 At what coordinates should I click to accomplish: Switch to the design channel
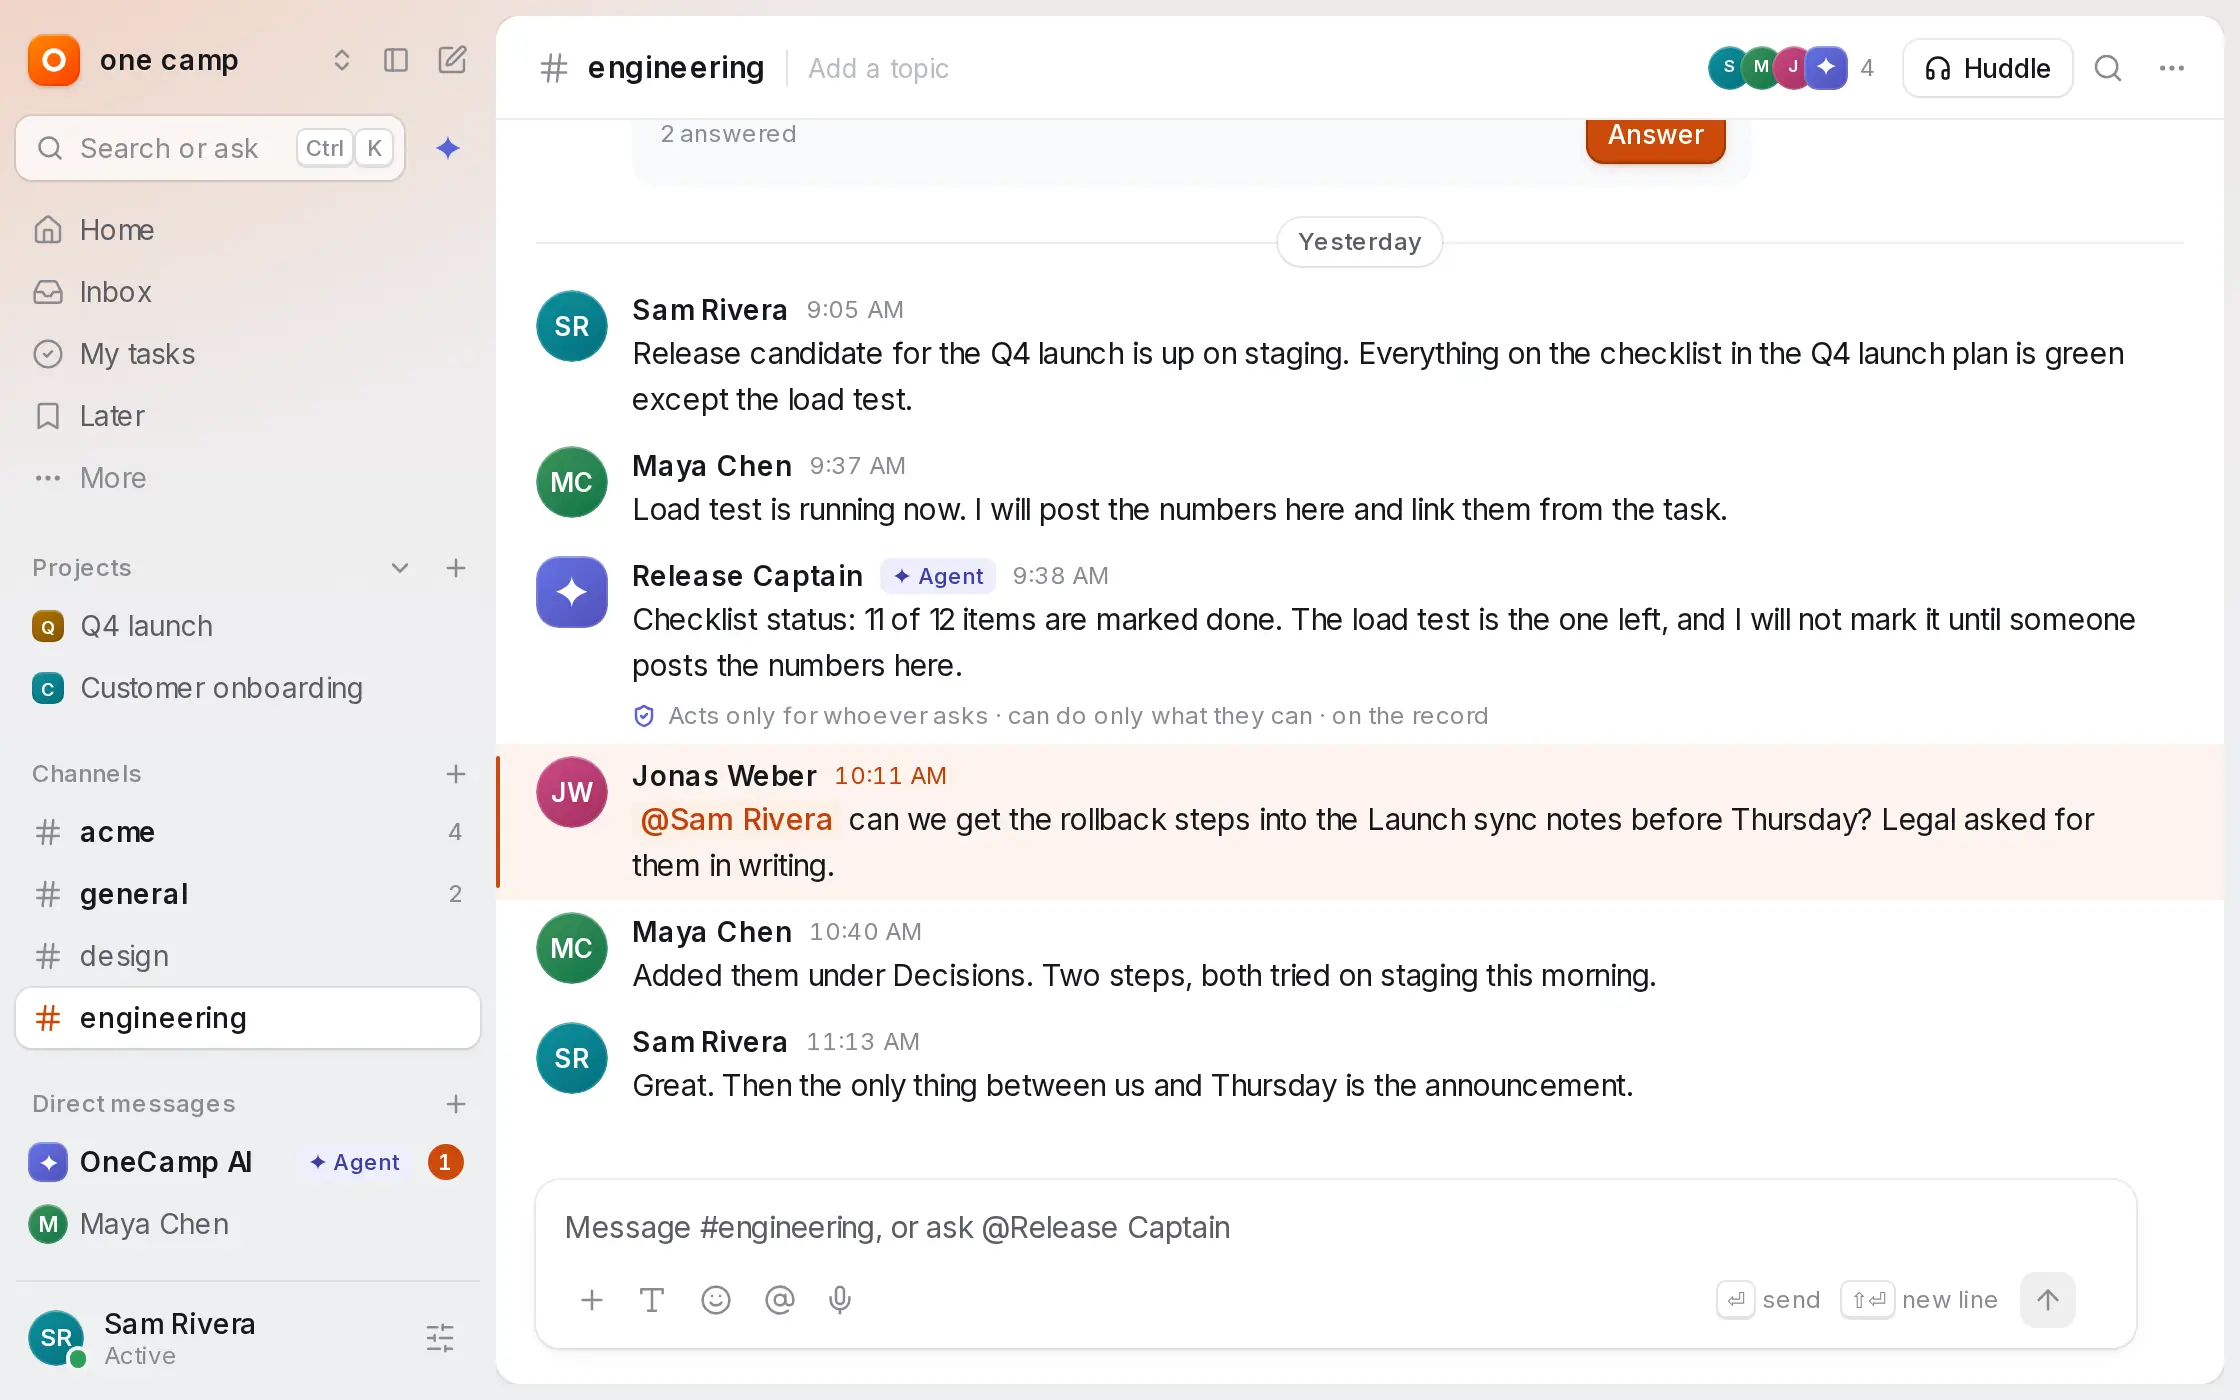coord(248,956)
